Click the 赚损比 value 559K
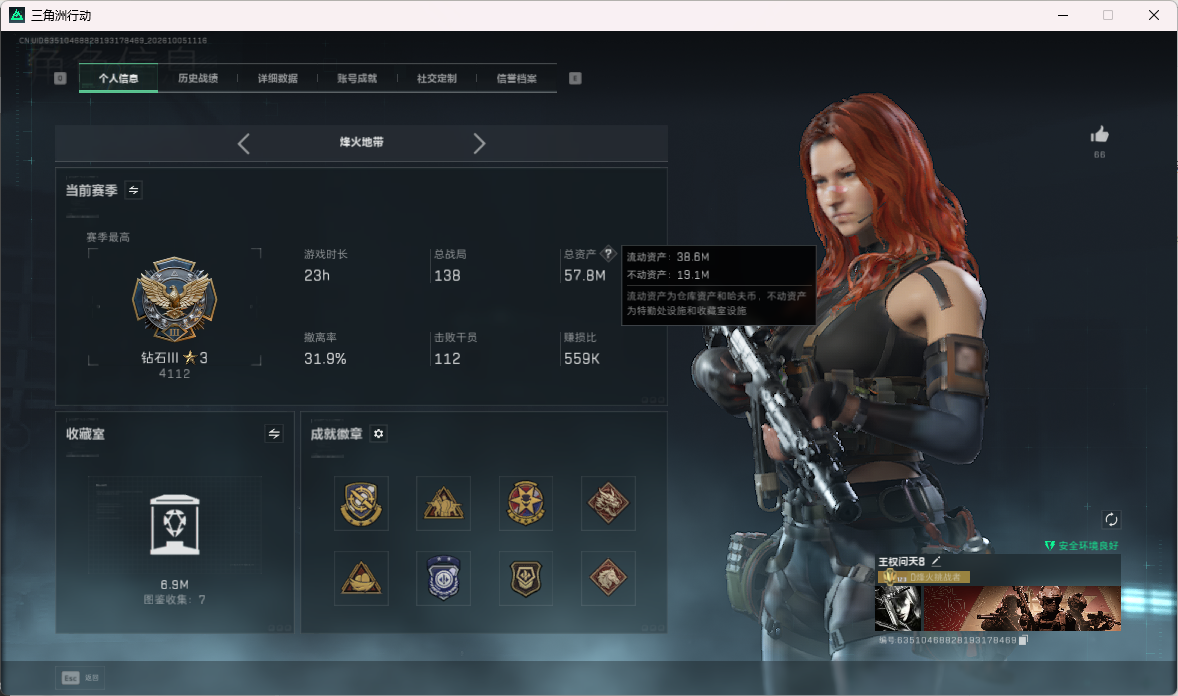 click(x=581, y=359)
